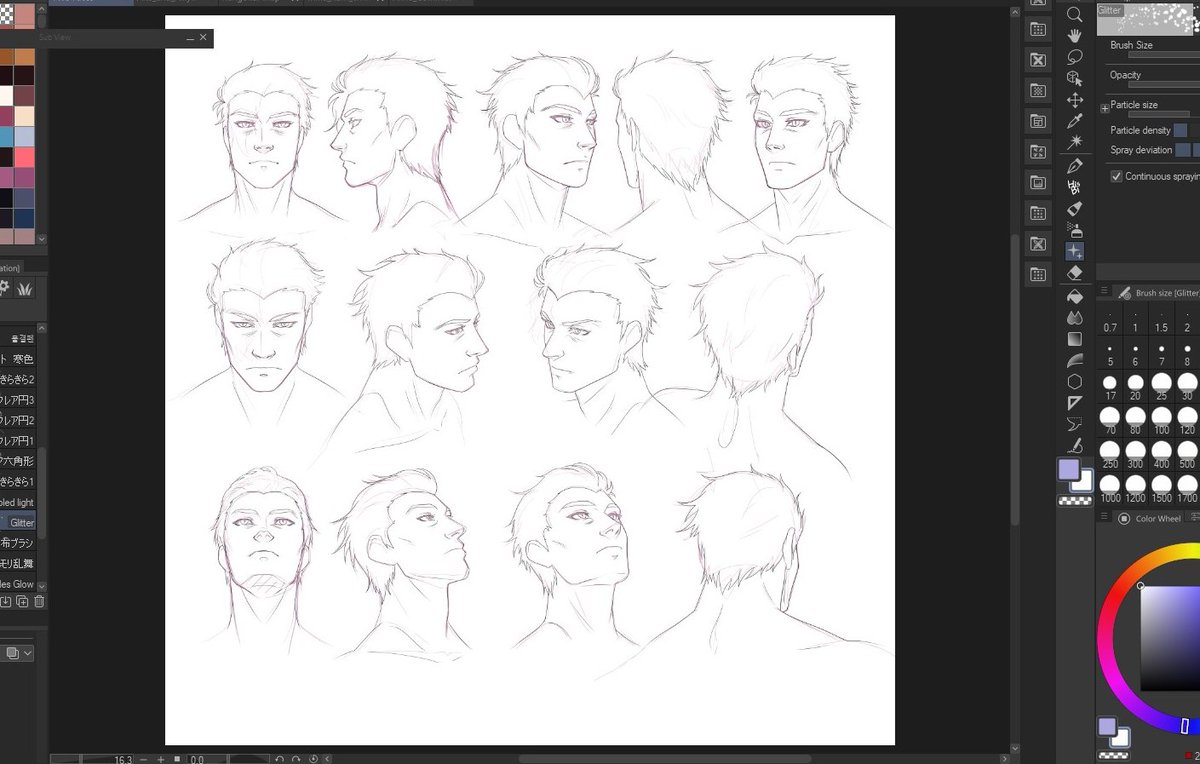Select the Eyedropper tool
1200x764 pixels.
click(1075, 121)
